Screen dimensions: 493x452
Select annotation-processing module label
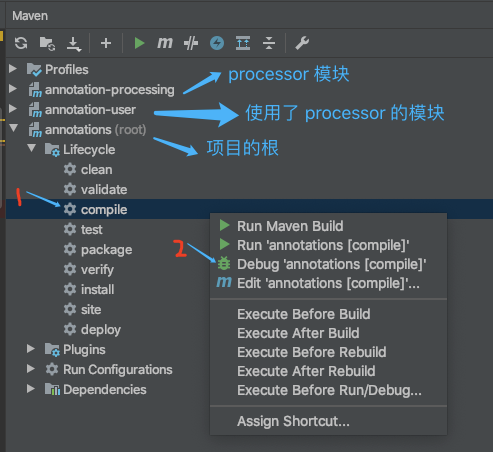110,90
